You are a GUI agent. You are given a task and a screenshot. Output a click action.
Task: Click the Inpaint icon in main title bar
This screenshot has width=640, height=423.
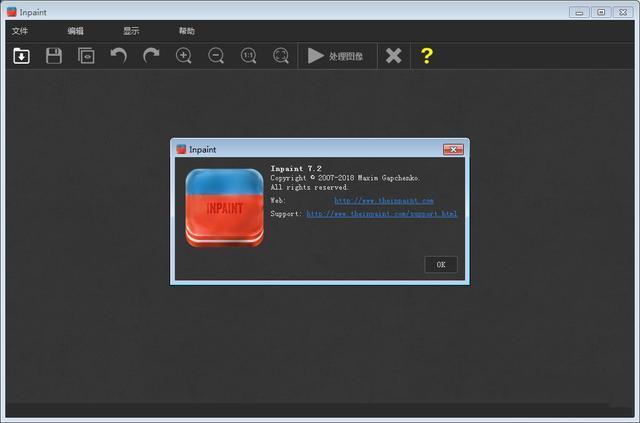click(x=12, y=12)
